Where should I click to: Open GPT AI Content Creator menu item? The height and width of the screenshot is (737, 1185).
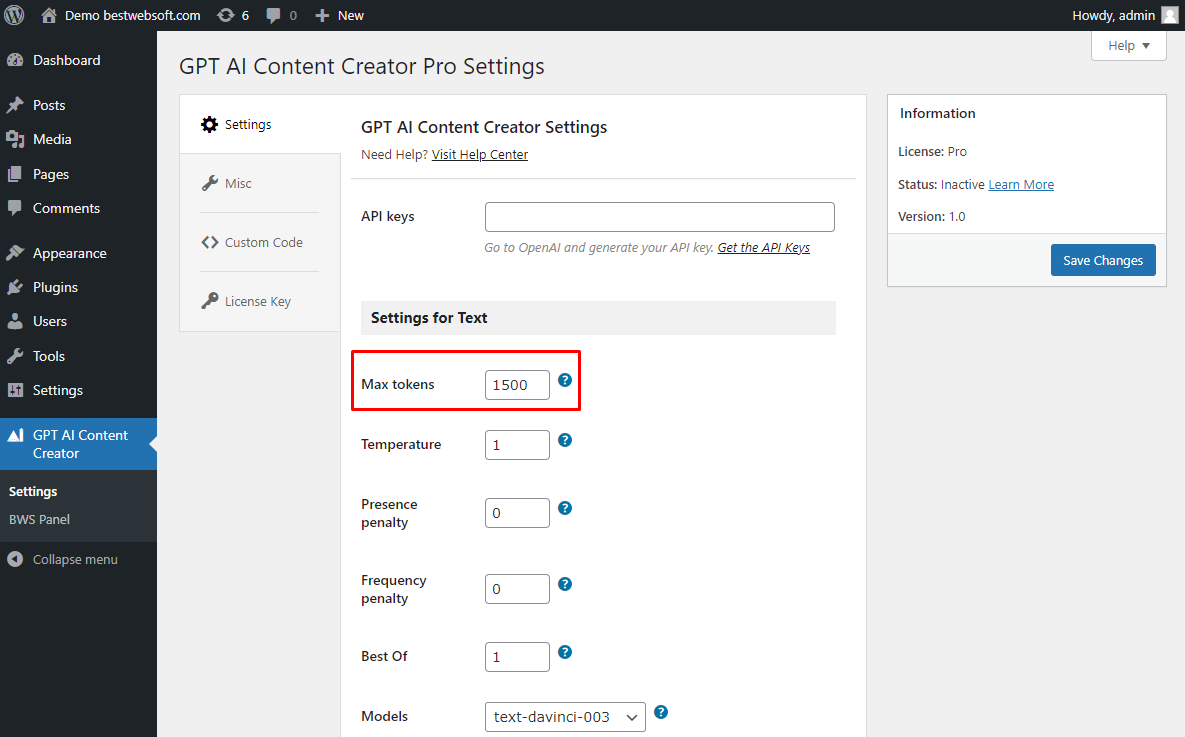pyautogui.click(x=79, y=444)
